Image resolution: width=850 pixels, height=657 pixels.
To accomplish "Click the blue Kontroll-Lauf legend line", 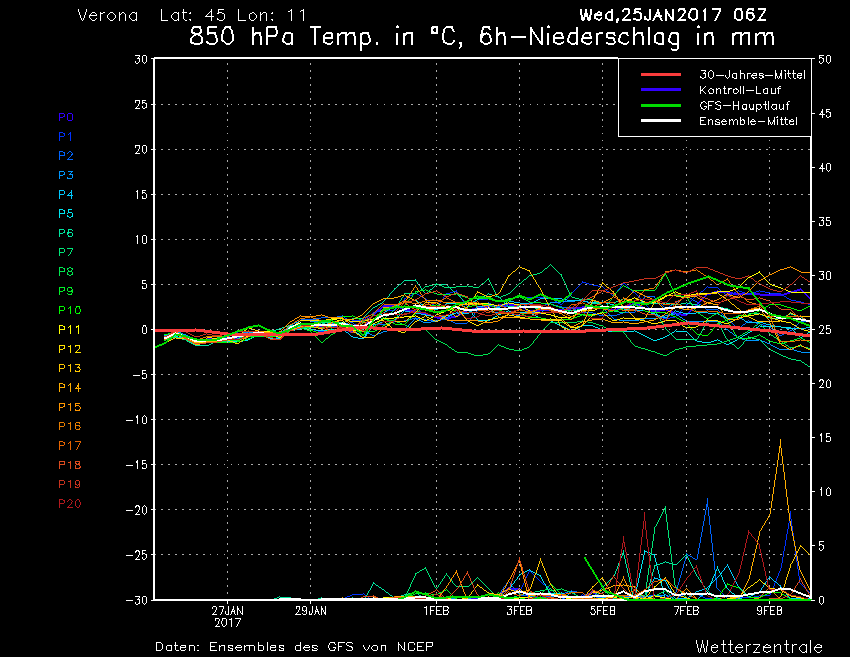I will coord(661,90).
